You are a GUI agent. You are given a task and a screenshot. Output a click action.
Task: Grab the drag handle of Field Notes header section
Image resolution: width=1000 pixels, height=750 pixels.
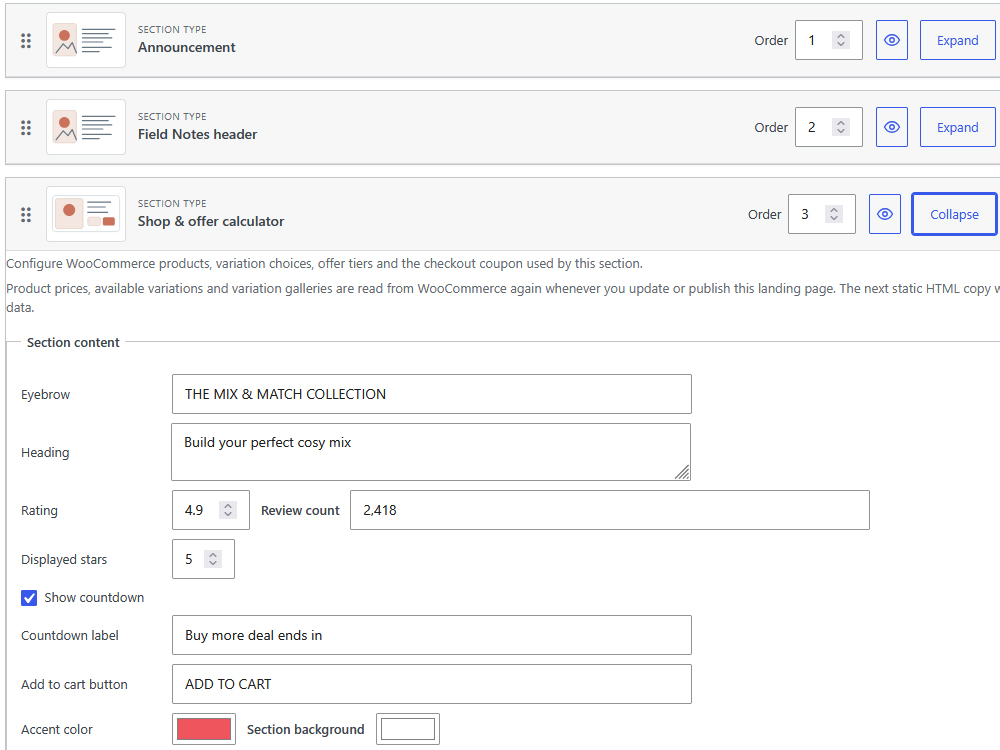[26, 128]
